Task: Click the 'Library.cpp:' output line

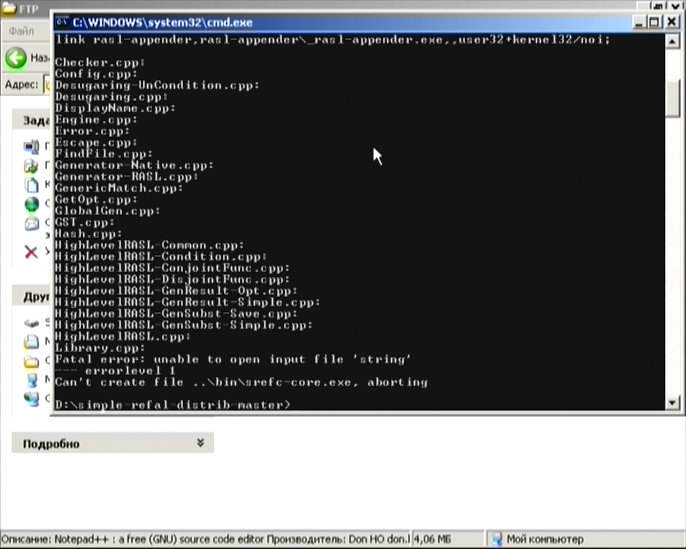Action: [x=100, y=348]
